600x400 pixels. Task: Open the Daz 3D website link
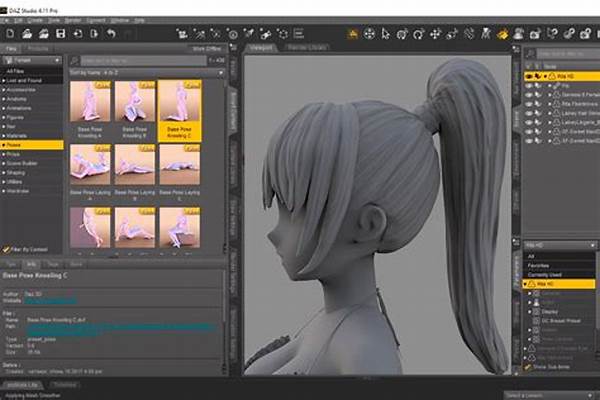click(x=48, y=299)
